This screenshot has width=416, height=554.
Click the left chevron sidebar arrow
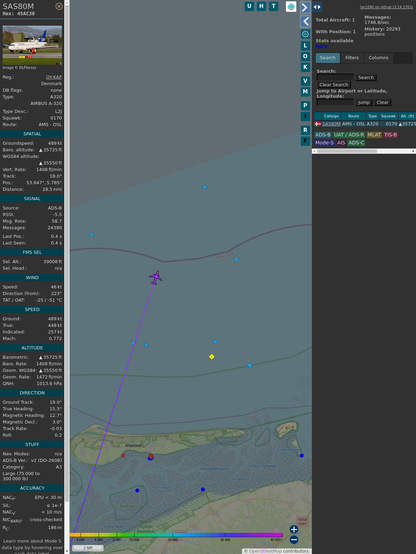[x=305, y=22]
